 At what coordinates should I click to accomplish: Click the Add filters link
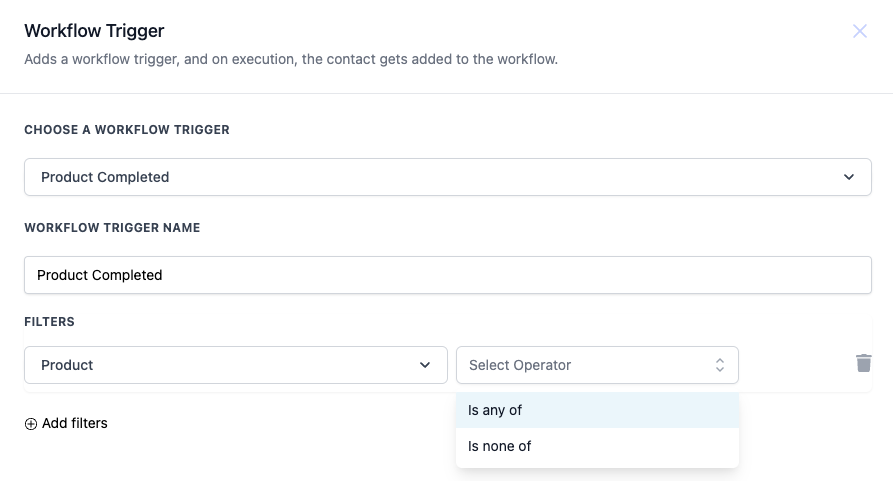(x=75, y=424)
